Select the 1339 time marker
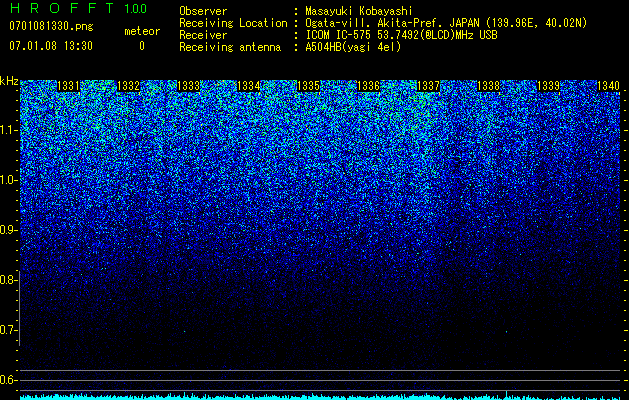 (x=548, y=86)
